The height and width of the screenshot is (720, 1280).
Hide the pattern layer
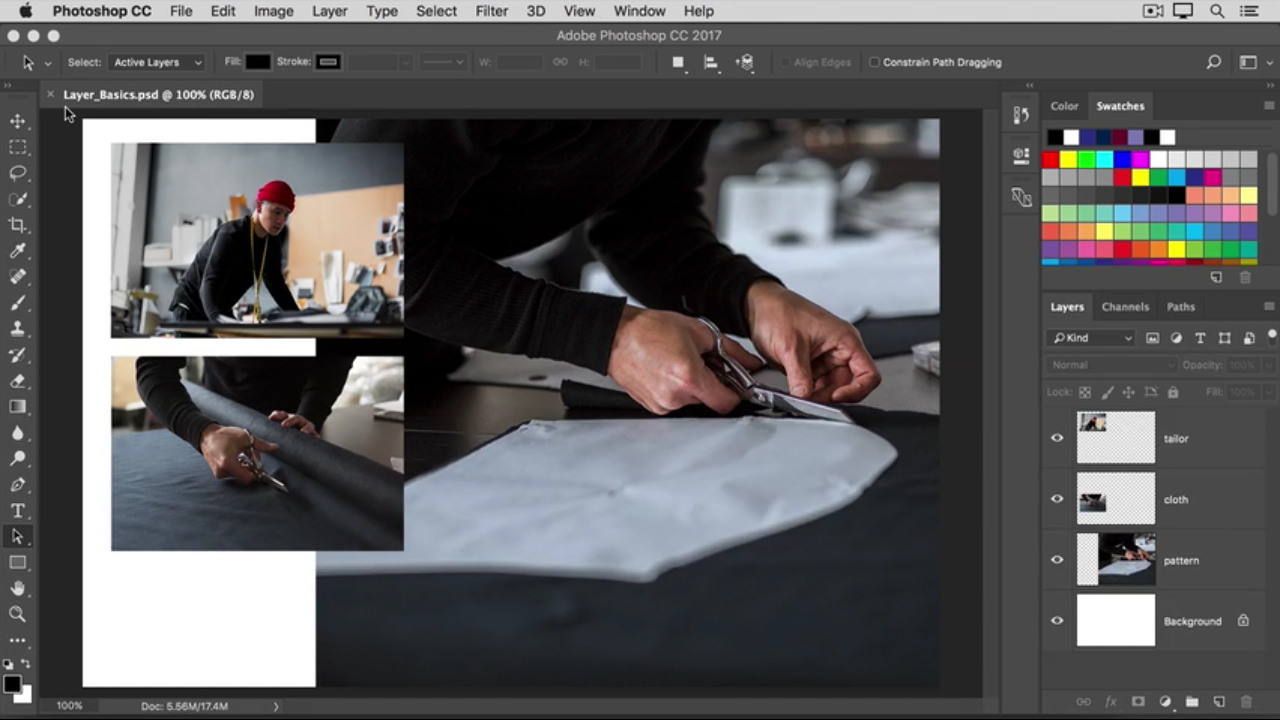click(x=1057, y=560)
